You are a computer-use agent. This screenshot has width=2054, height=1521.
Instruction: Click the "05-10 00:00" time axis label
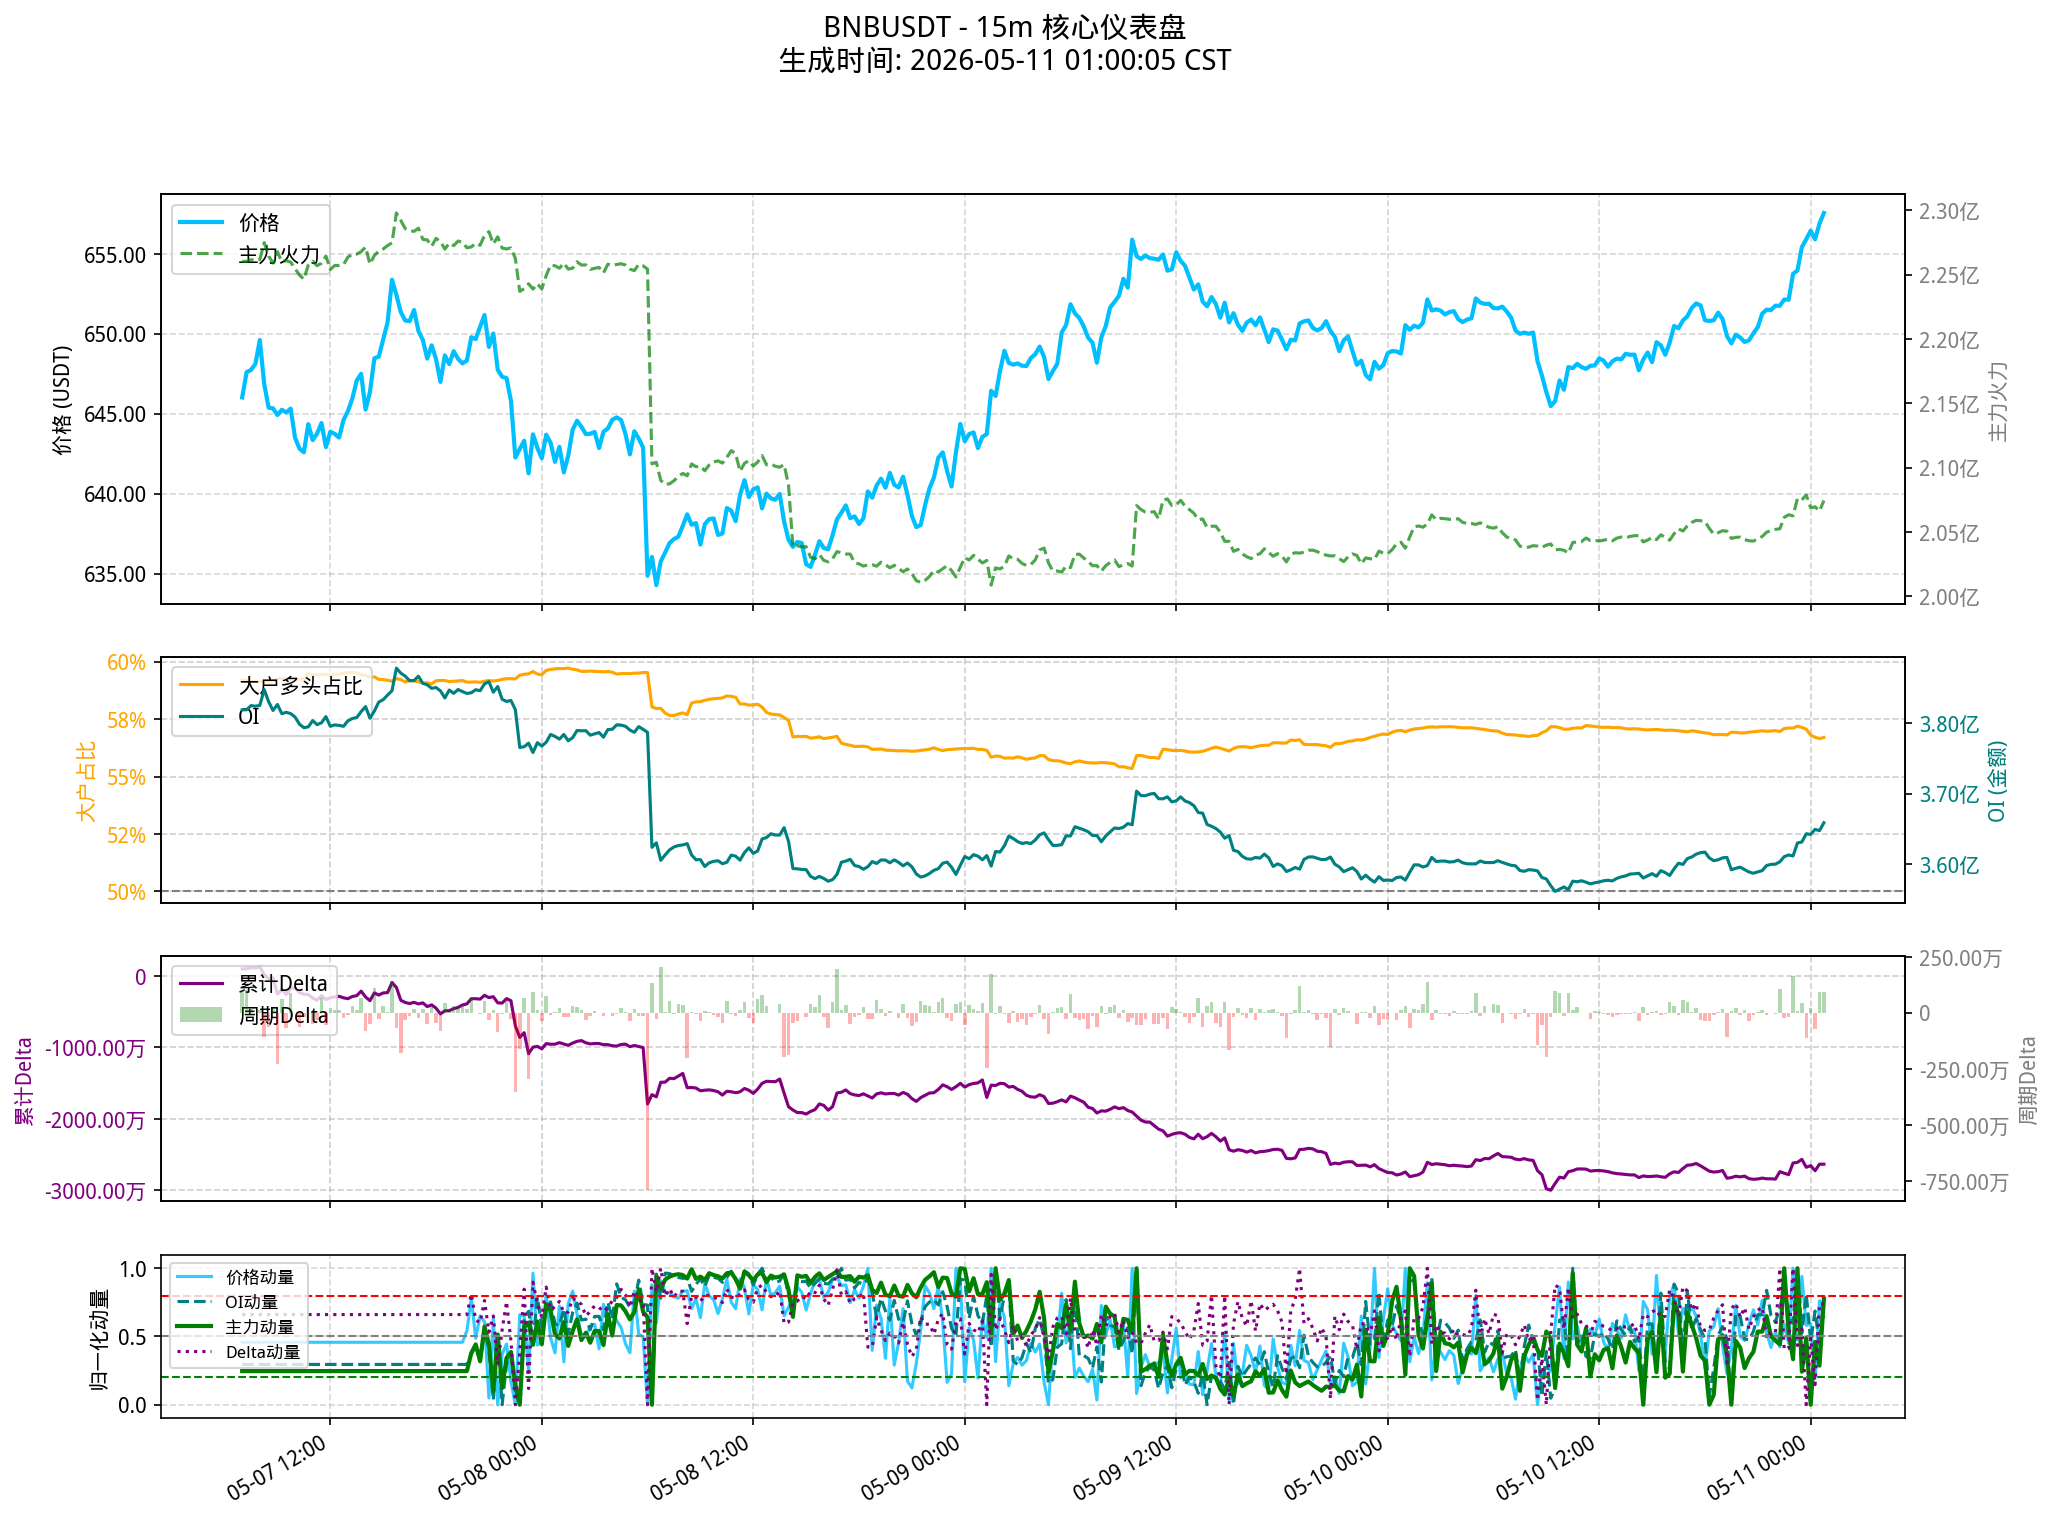(1334, 1467)
